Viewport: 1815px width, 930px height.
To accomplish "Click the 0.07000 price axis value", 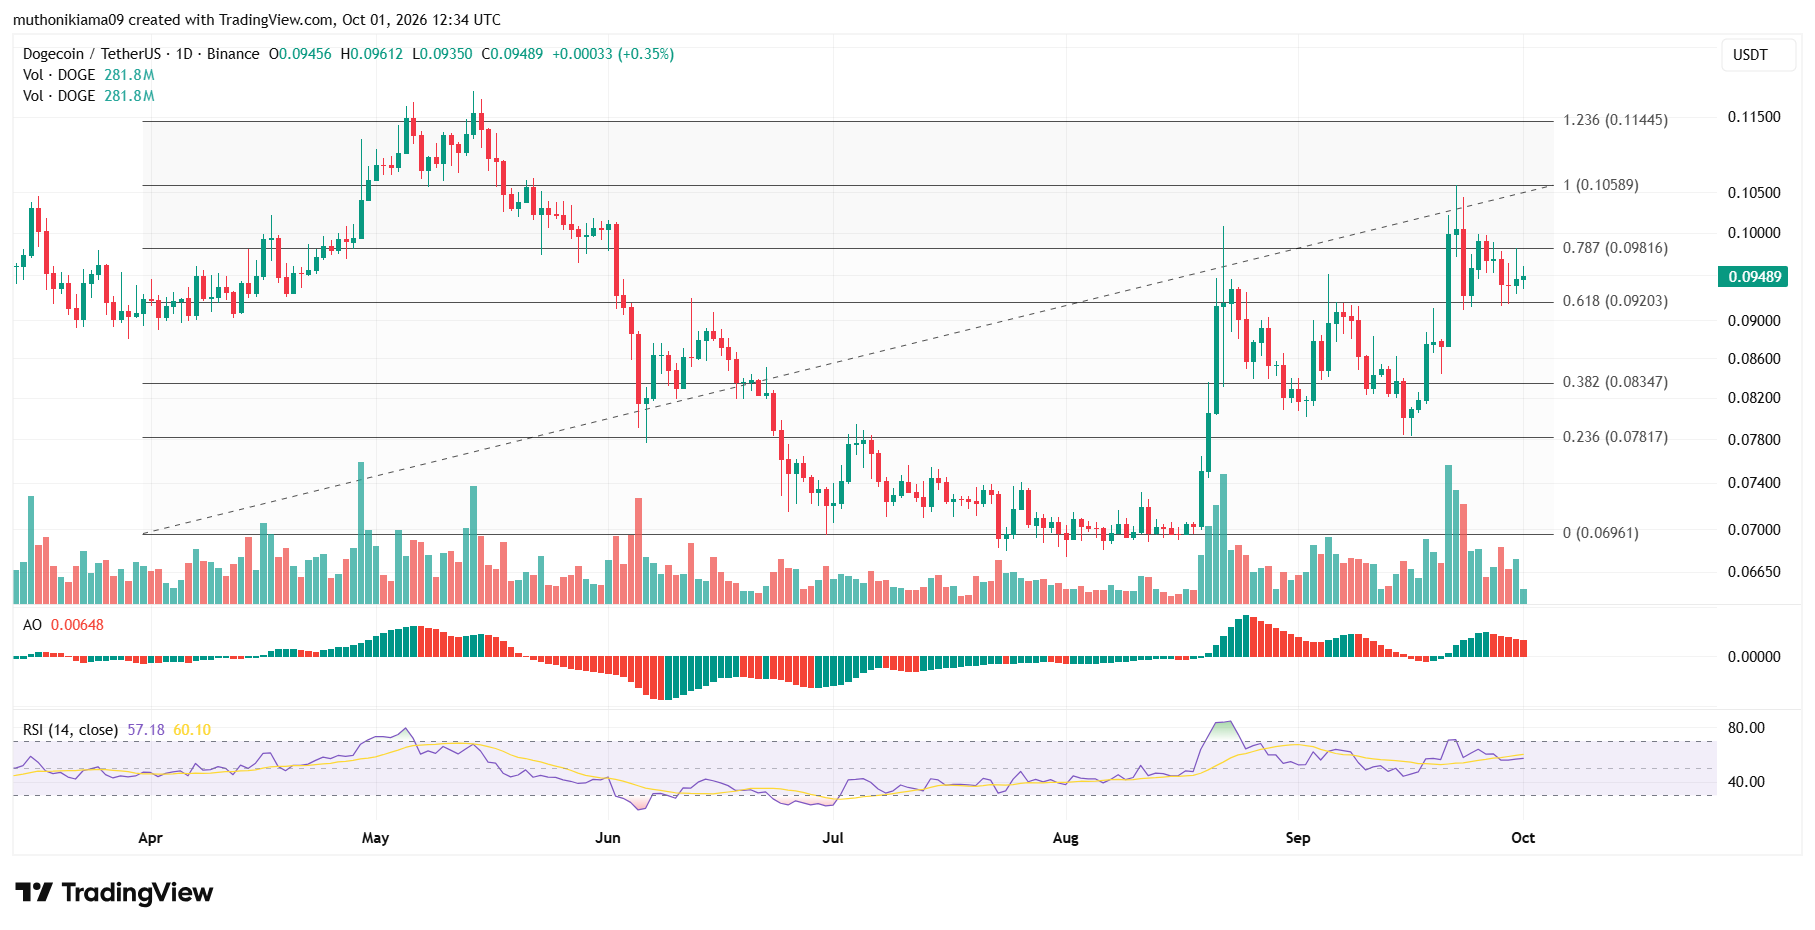I will 1754,530.
